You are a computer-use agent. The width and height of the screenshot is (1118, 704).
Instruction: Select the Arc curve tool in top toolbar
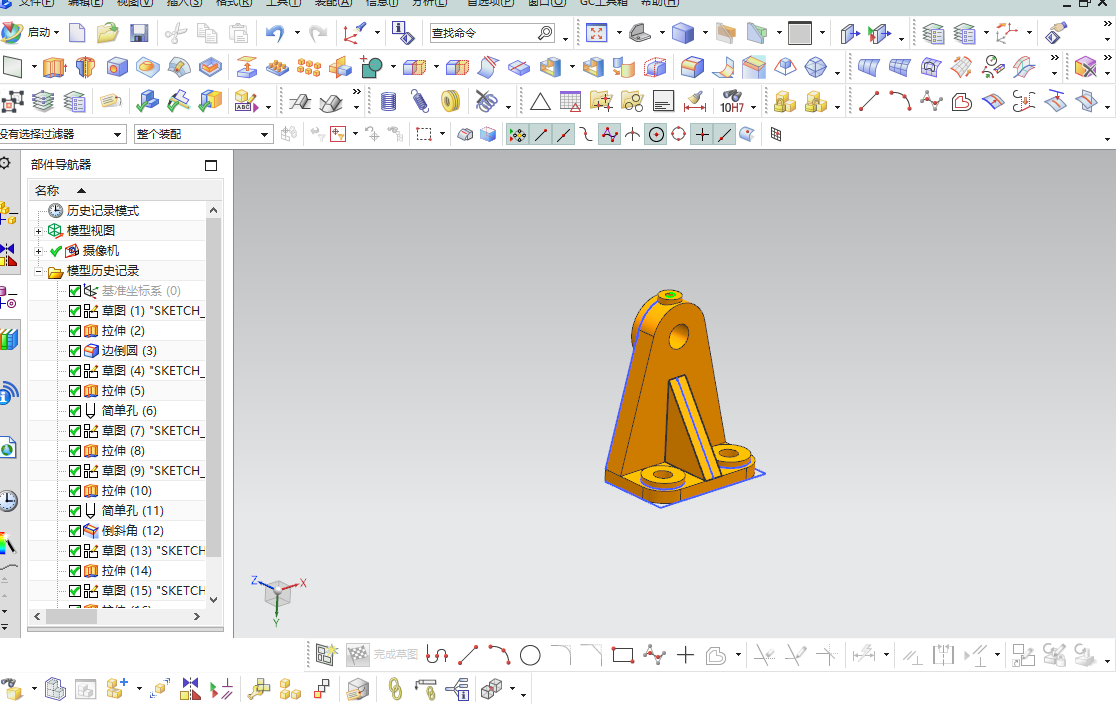tap(900, 101)
